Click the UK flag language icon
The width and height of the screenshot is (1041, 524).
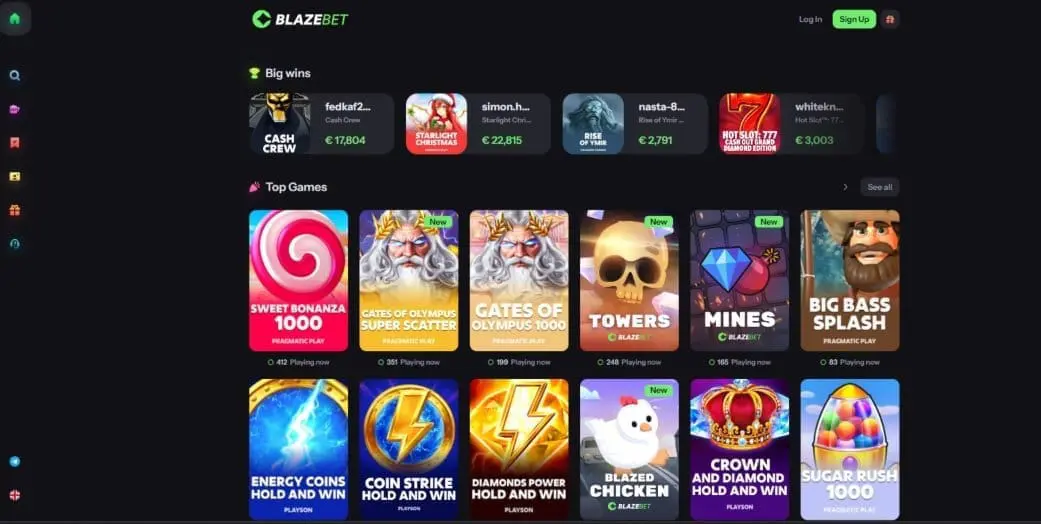pos(15,495)
